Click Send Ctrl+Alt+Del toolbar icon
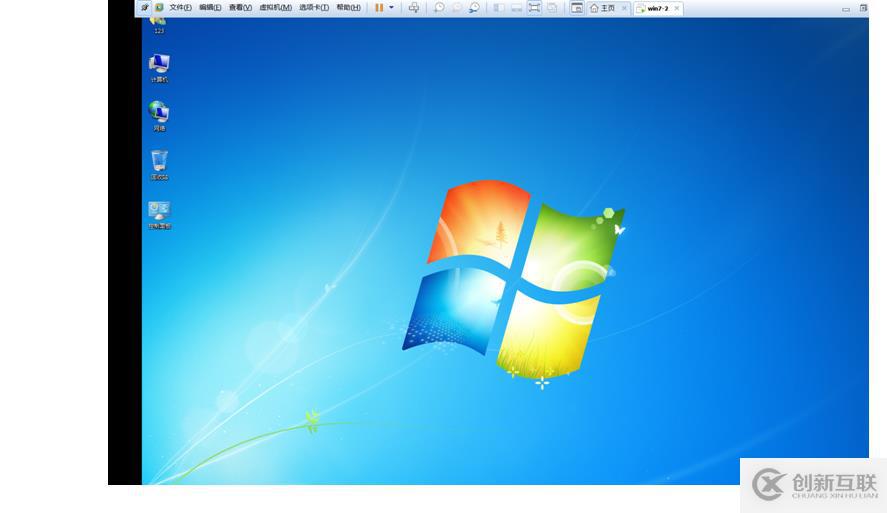This screenshot has height=513, width=887. click(414, 8)
